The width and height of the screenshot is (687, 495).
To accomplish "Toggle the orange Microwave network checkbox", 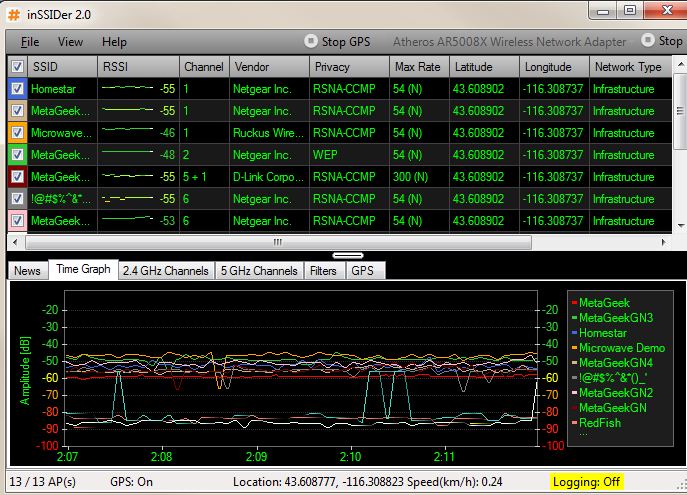I will tap(16, 132).
